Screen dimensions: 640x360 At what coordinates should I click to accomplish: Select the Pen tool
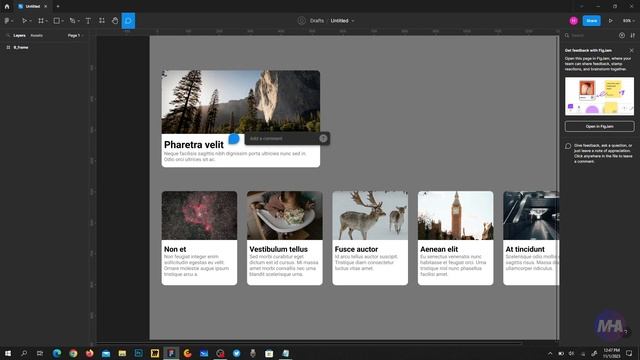72,20
